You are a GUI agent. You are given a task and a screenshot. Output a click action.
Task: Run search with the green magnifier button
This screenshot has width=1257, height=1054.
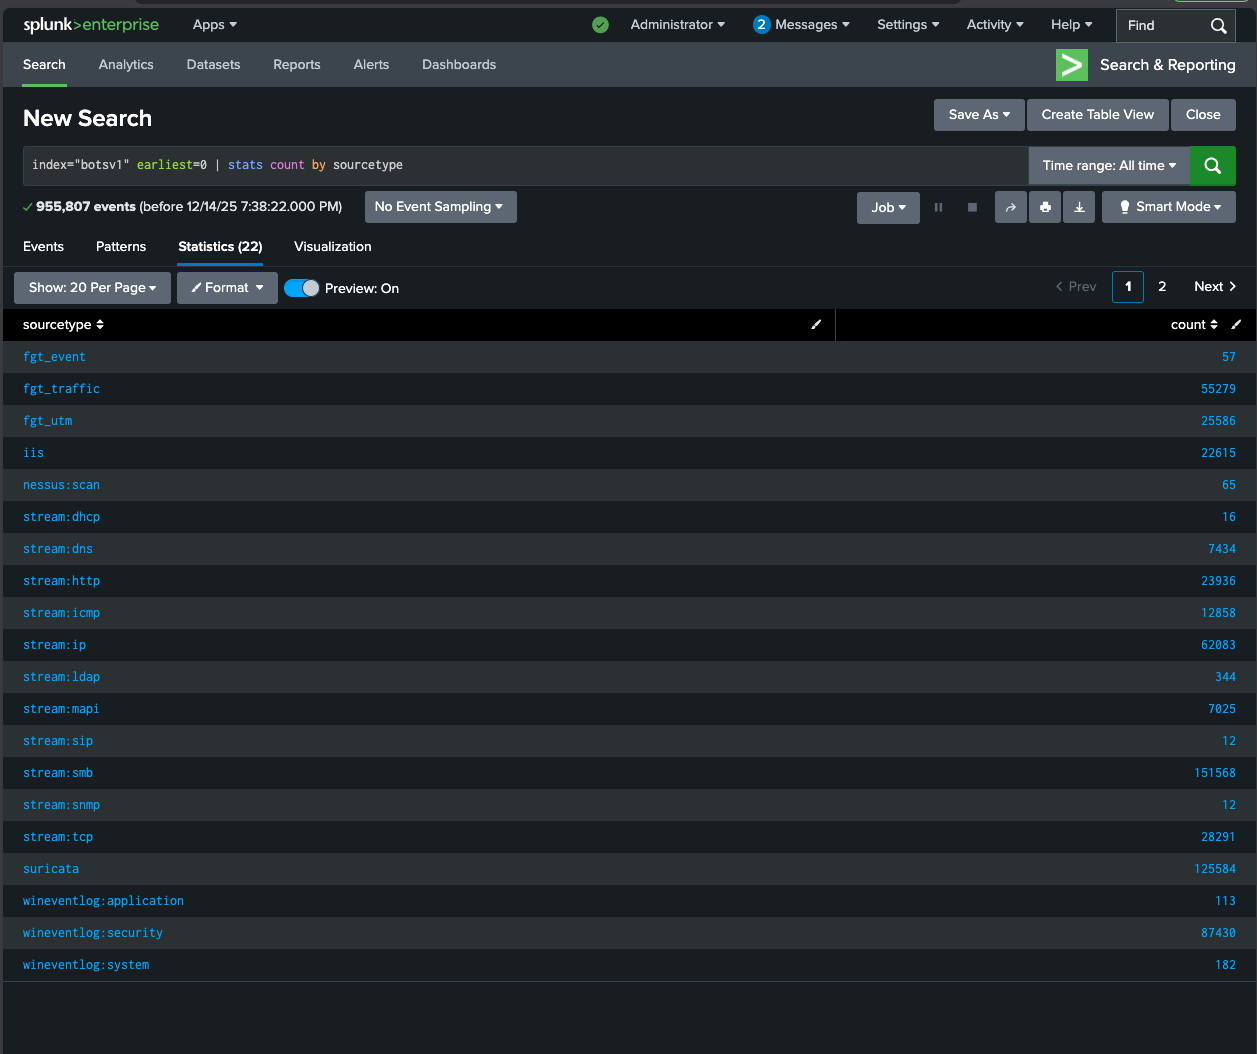point(1212,166)
